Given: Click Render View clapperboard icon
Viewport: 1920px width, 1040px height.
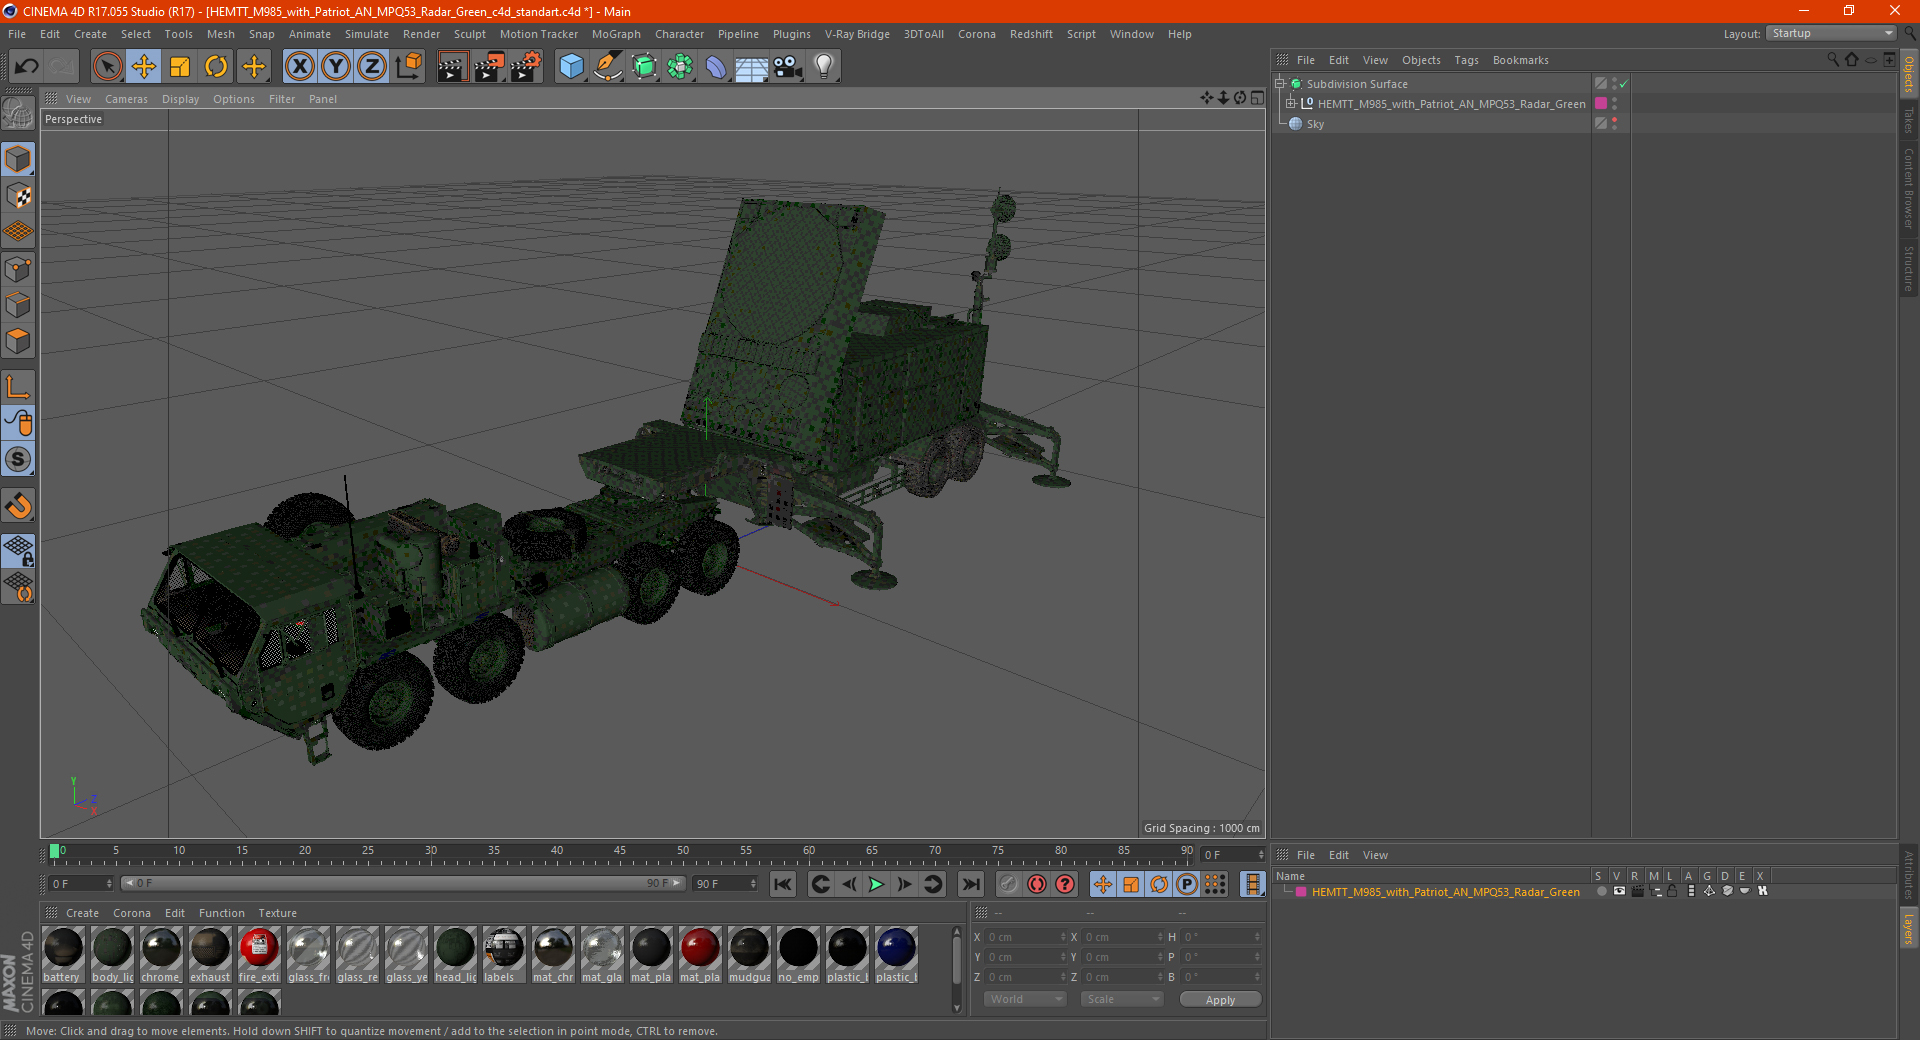Looking at the screenshot, I should [x=452, y=67].
